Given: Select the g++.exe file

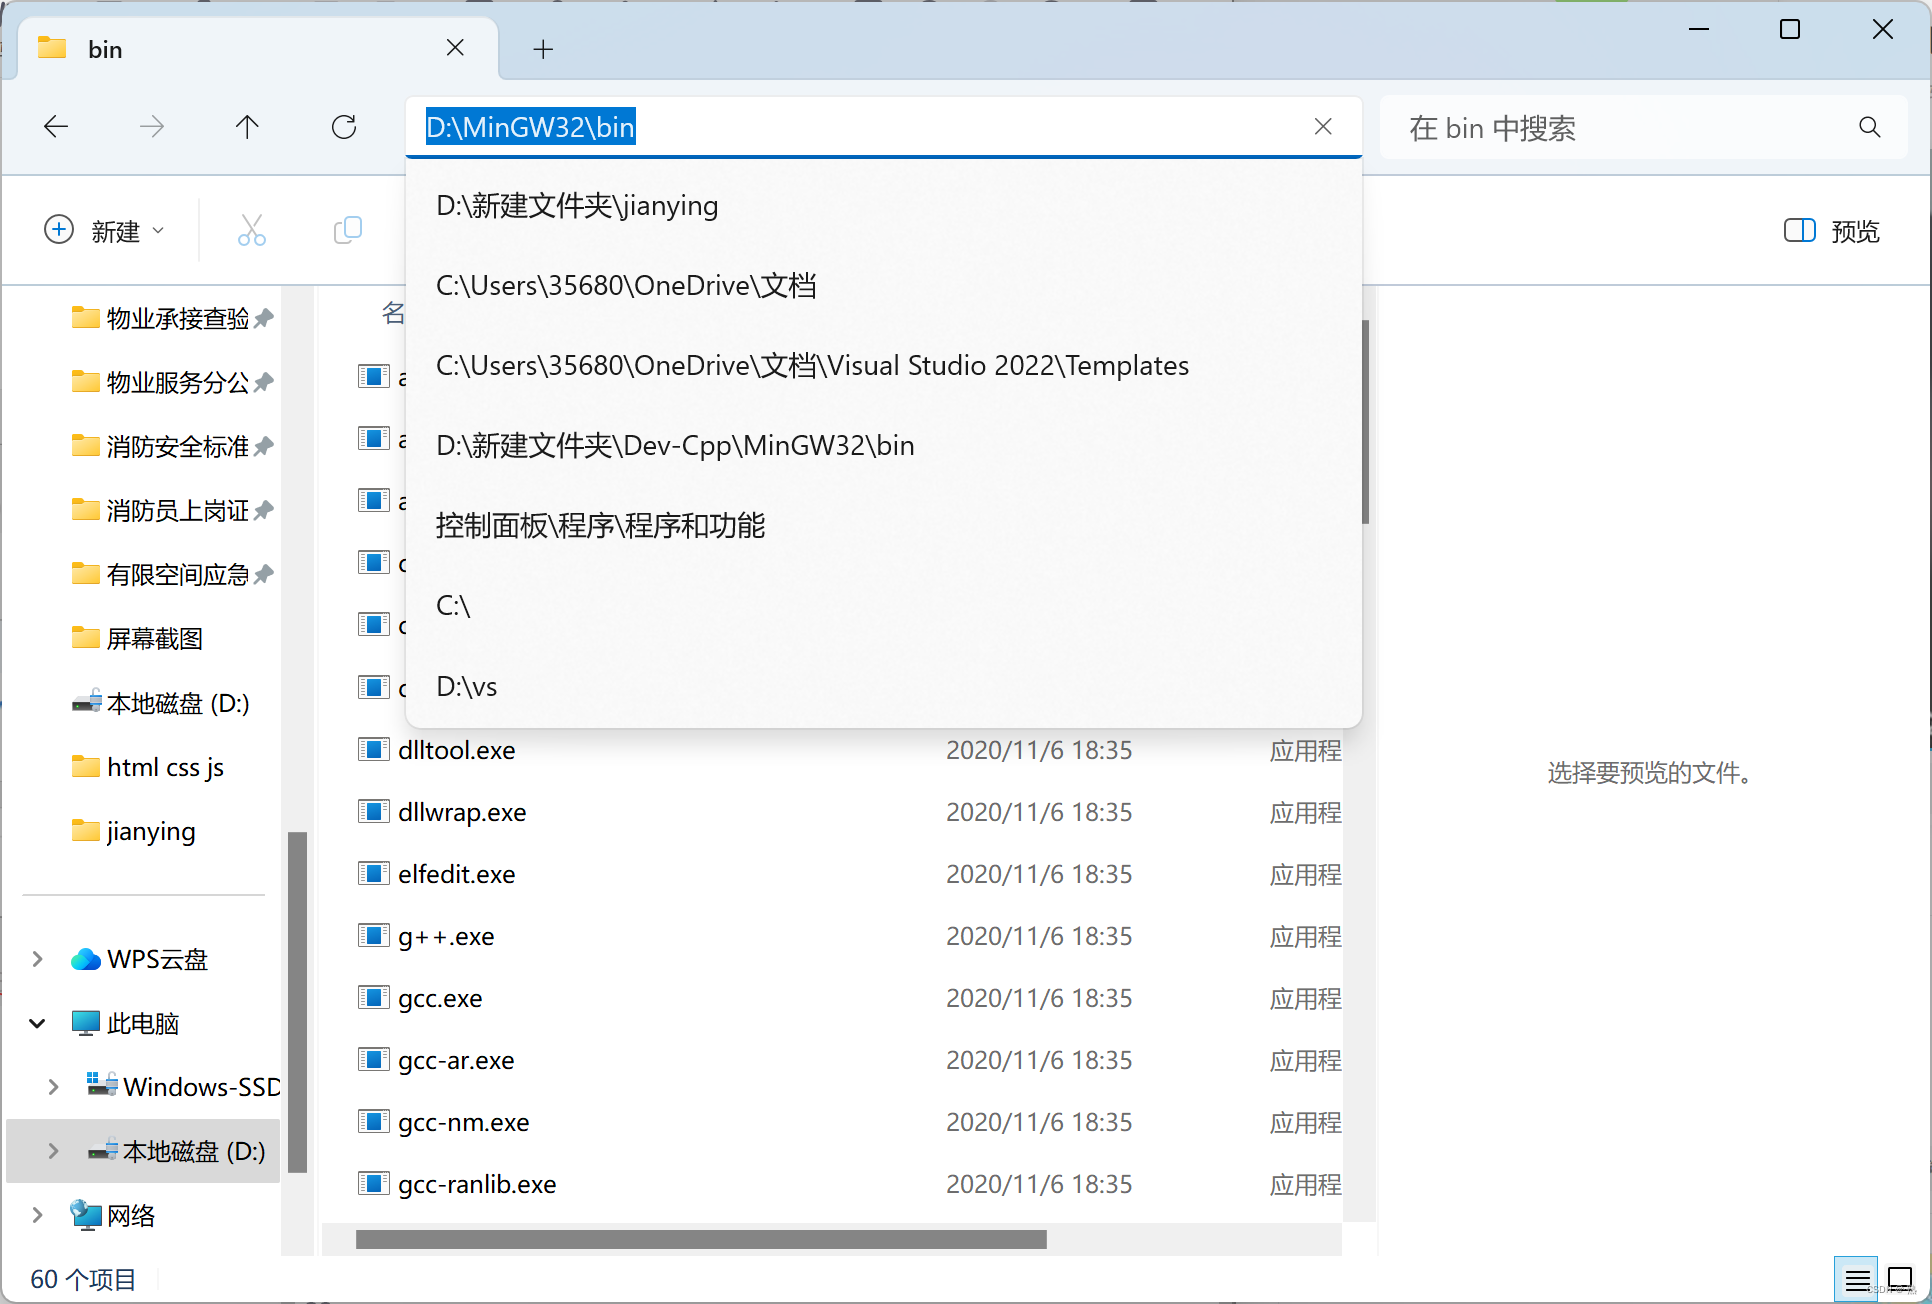Looking at the screenshot, I should (446, 936).
